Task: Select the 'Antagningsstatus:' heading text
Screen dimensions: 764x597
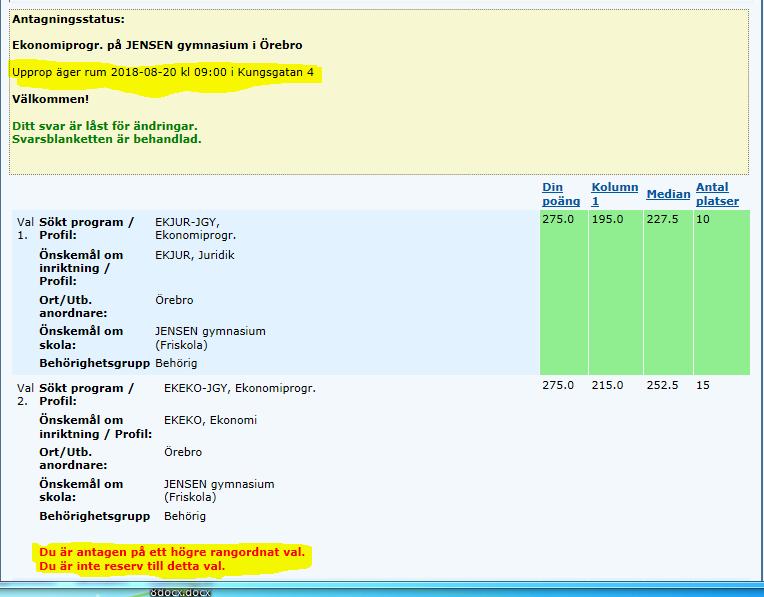Action: pyautogui.click(x=68, y=19)
